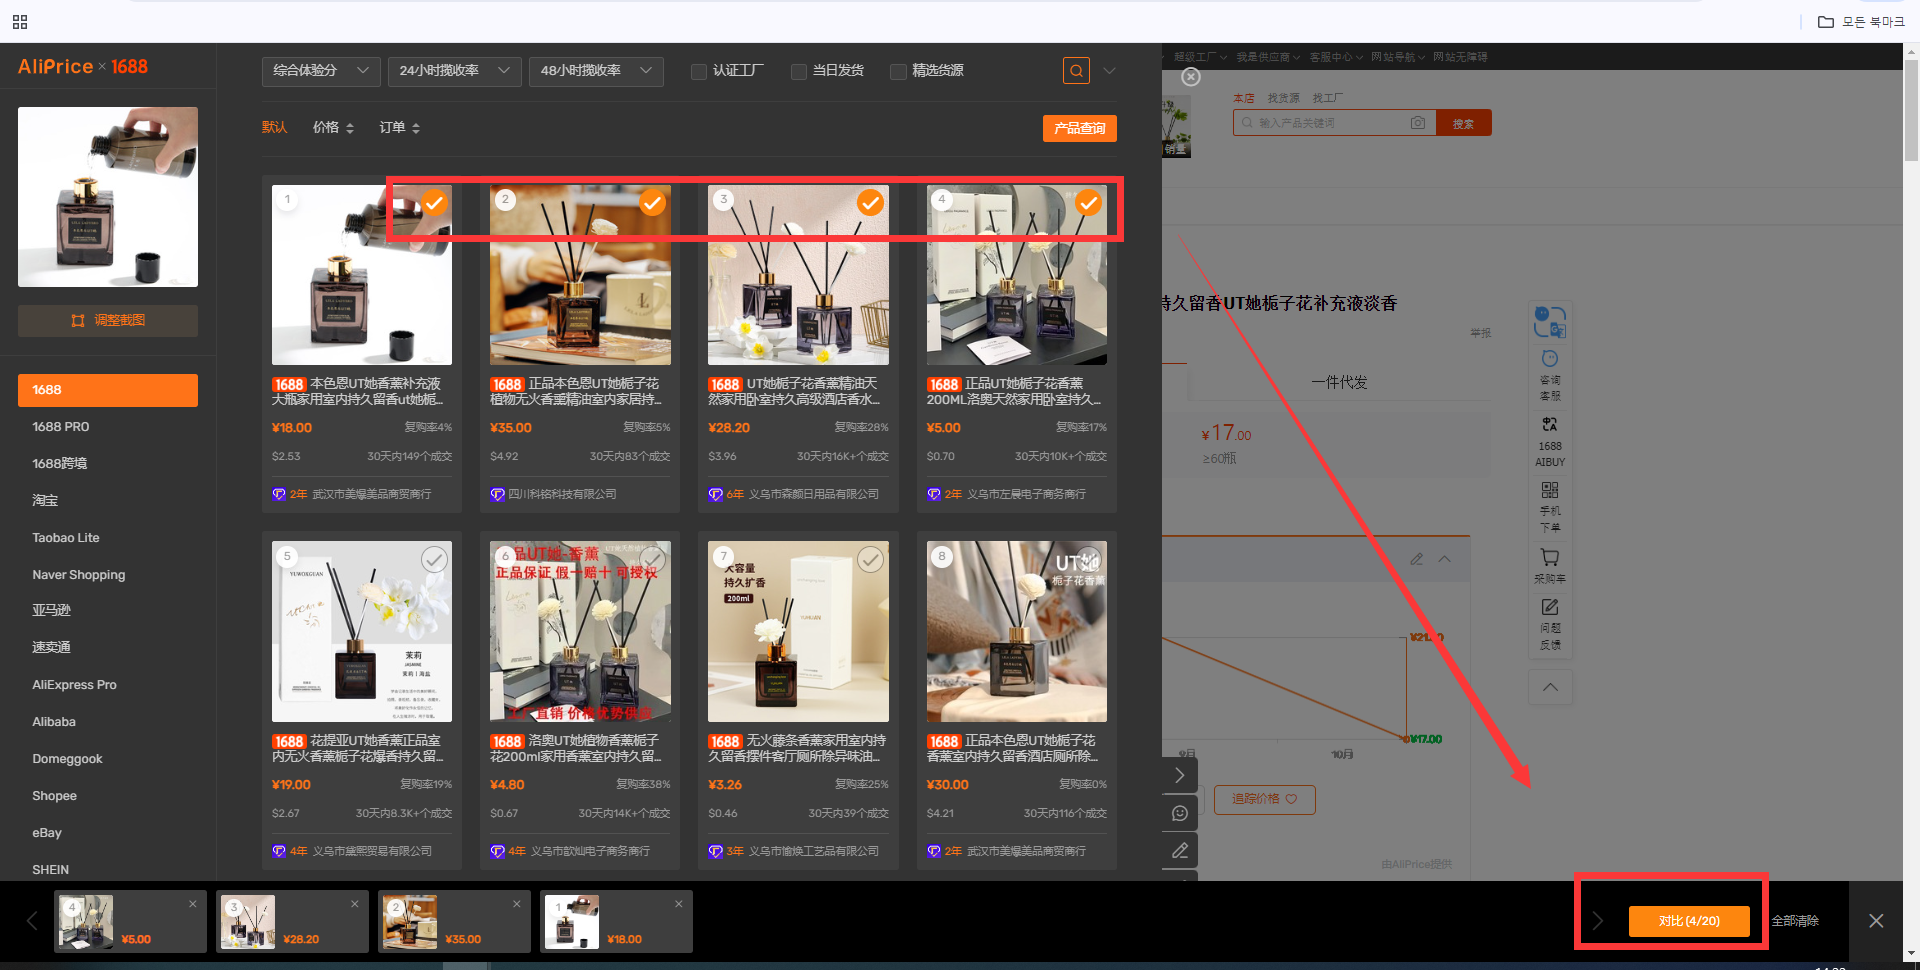Check compare mark on product 5
This screenshot has height=970, width=1920.
(x=434, y=560)
